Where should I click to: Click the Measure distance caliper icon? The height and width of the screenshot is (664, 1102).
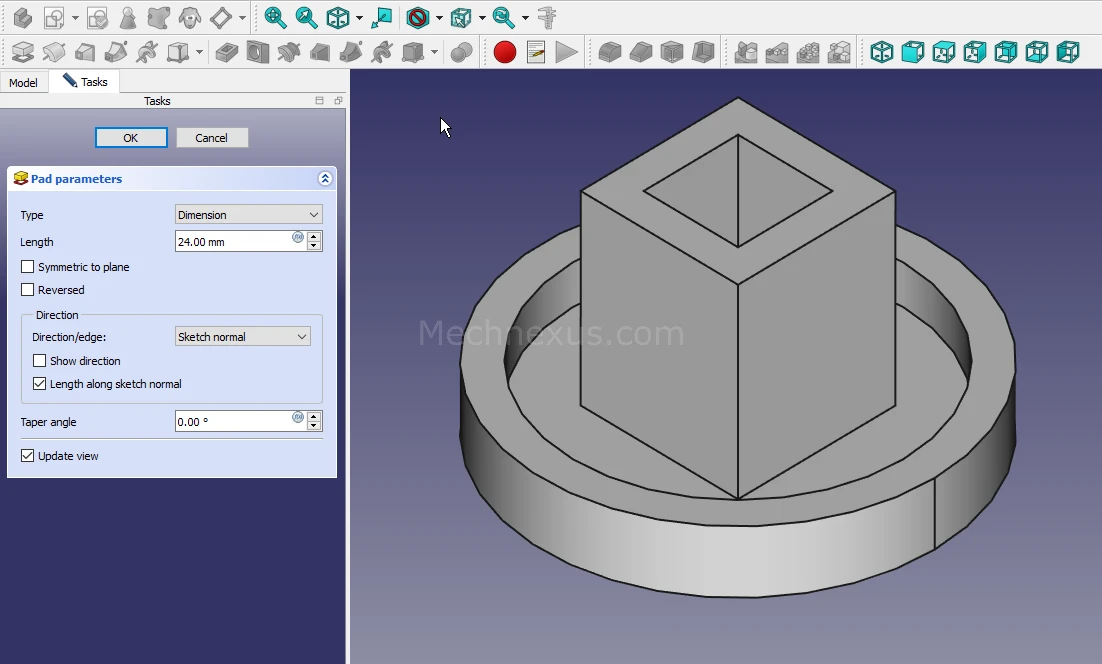547,17
